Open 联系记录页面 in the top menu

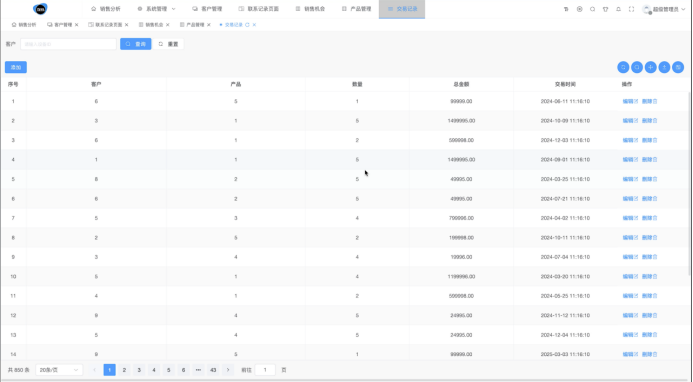pos(259,9)
